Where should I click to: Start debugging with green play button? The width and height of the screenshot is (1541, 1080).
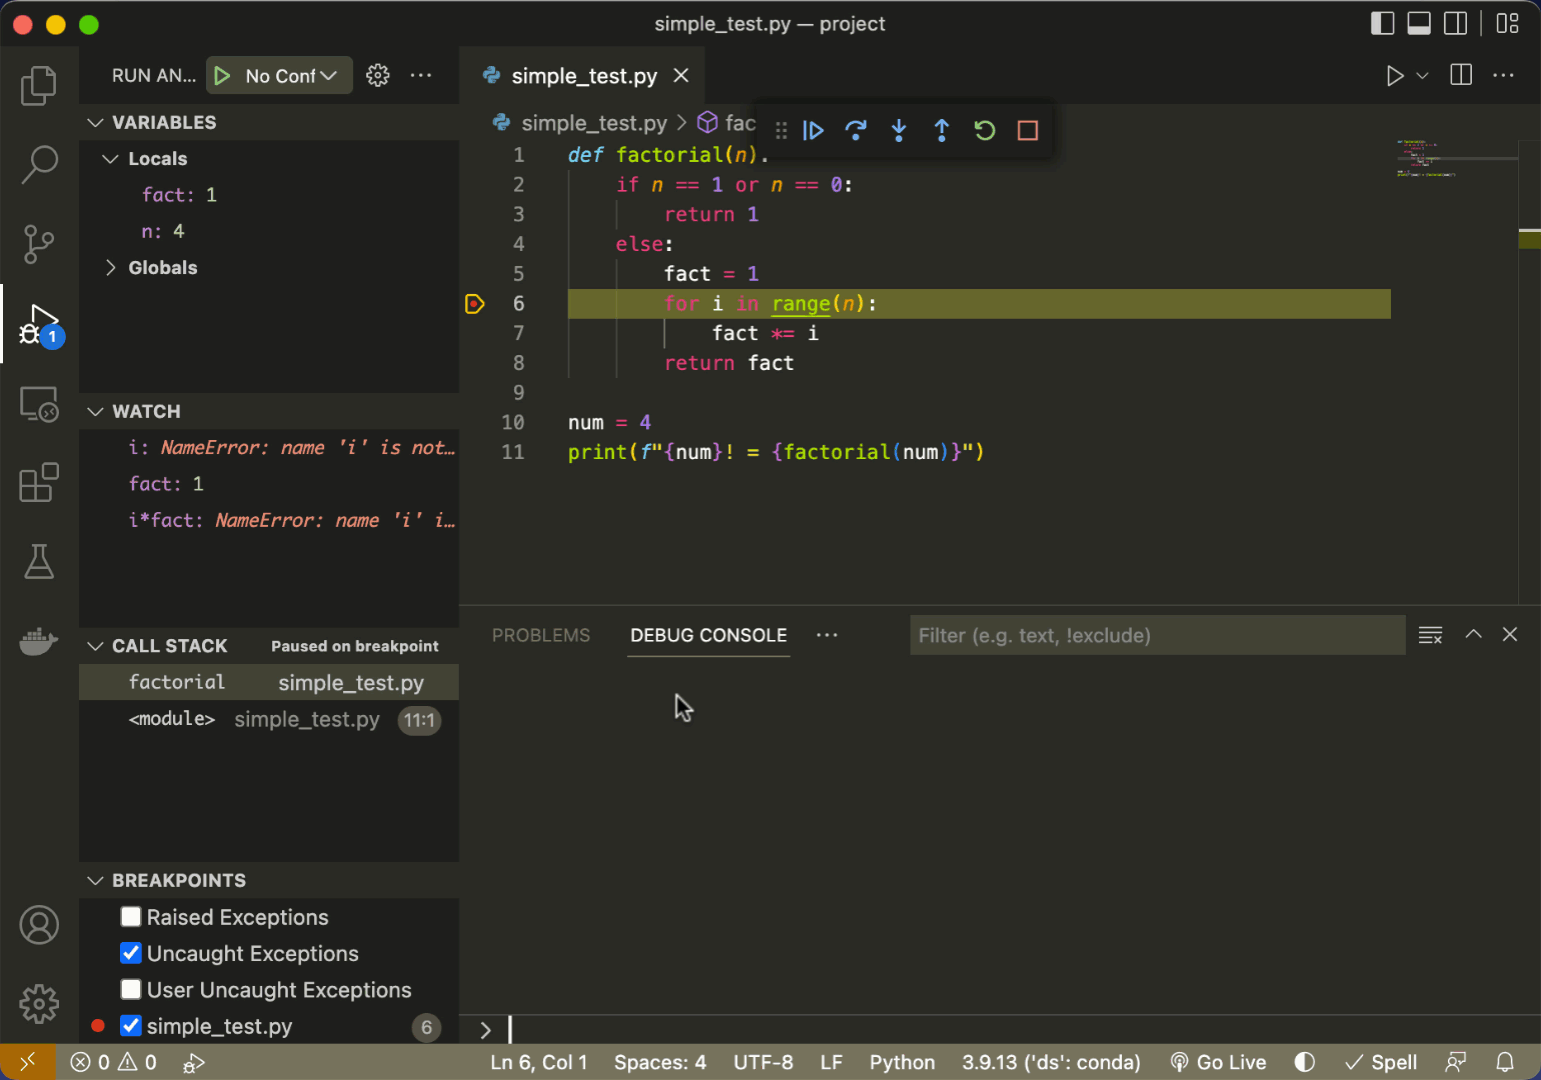click(222, 76)
